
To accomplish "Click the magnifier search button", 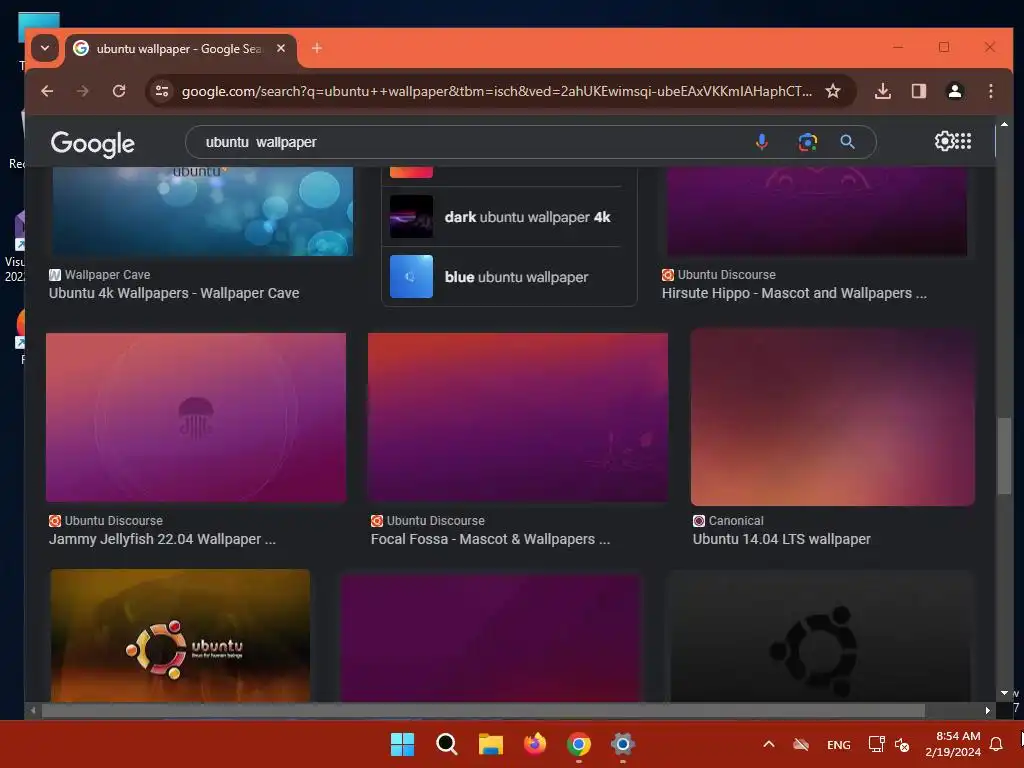I will (x=847, y=142).
